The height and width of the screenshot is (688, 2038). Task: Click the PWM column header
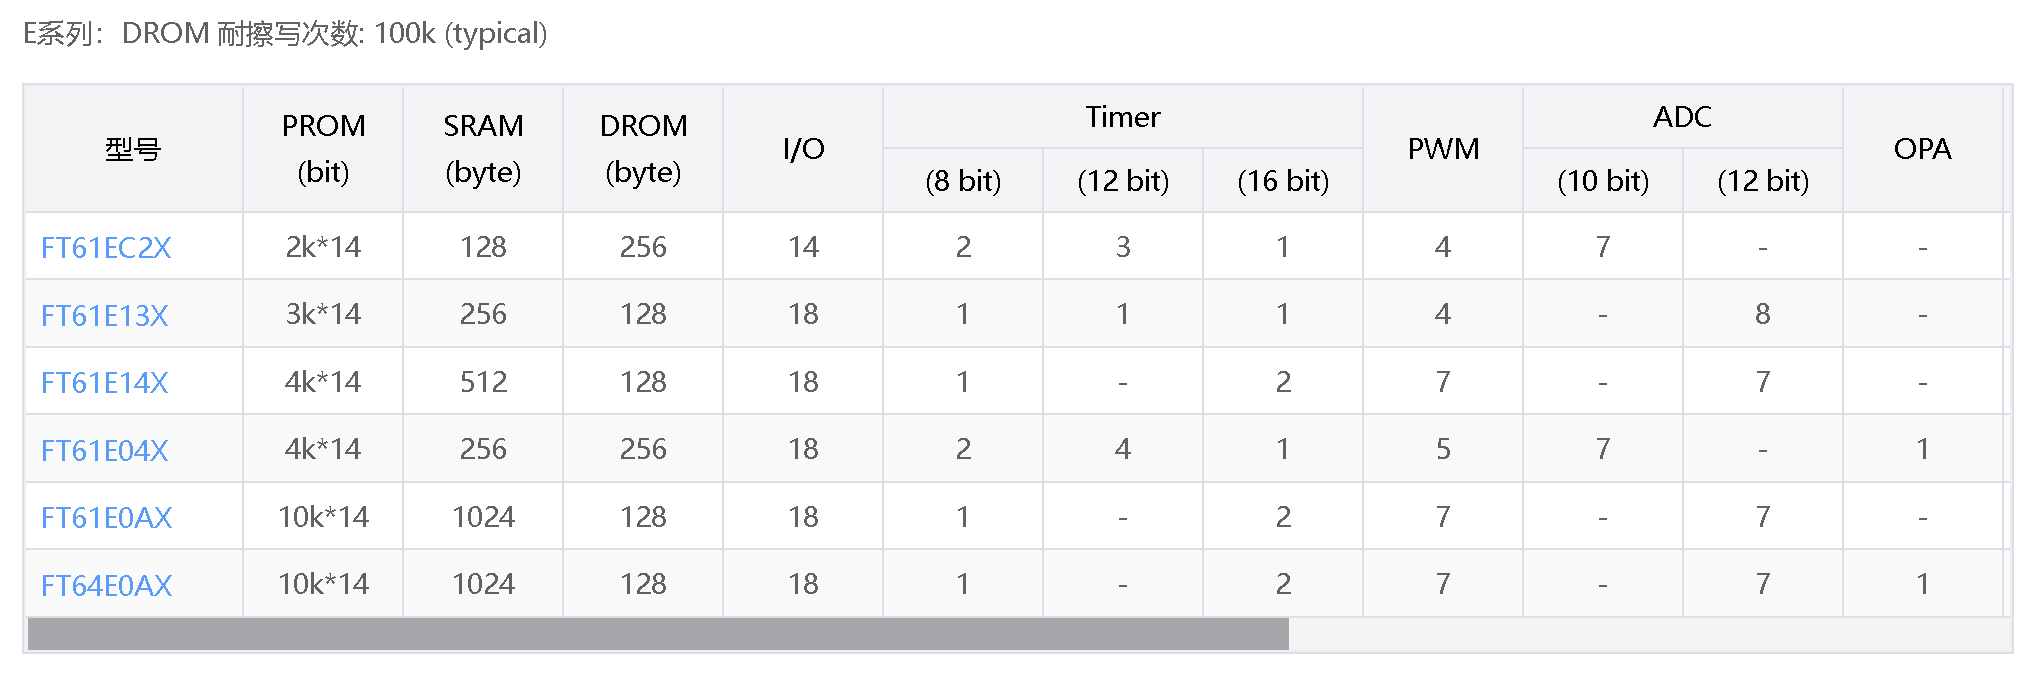click(x=1443, y=149)
